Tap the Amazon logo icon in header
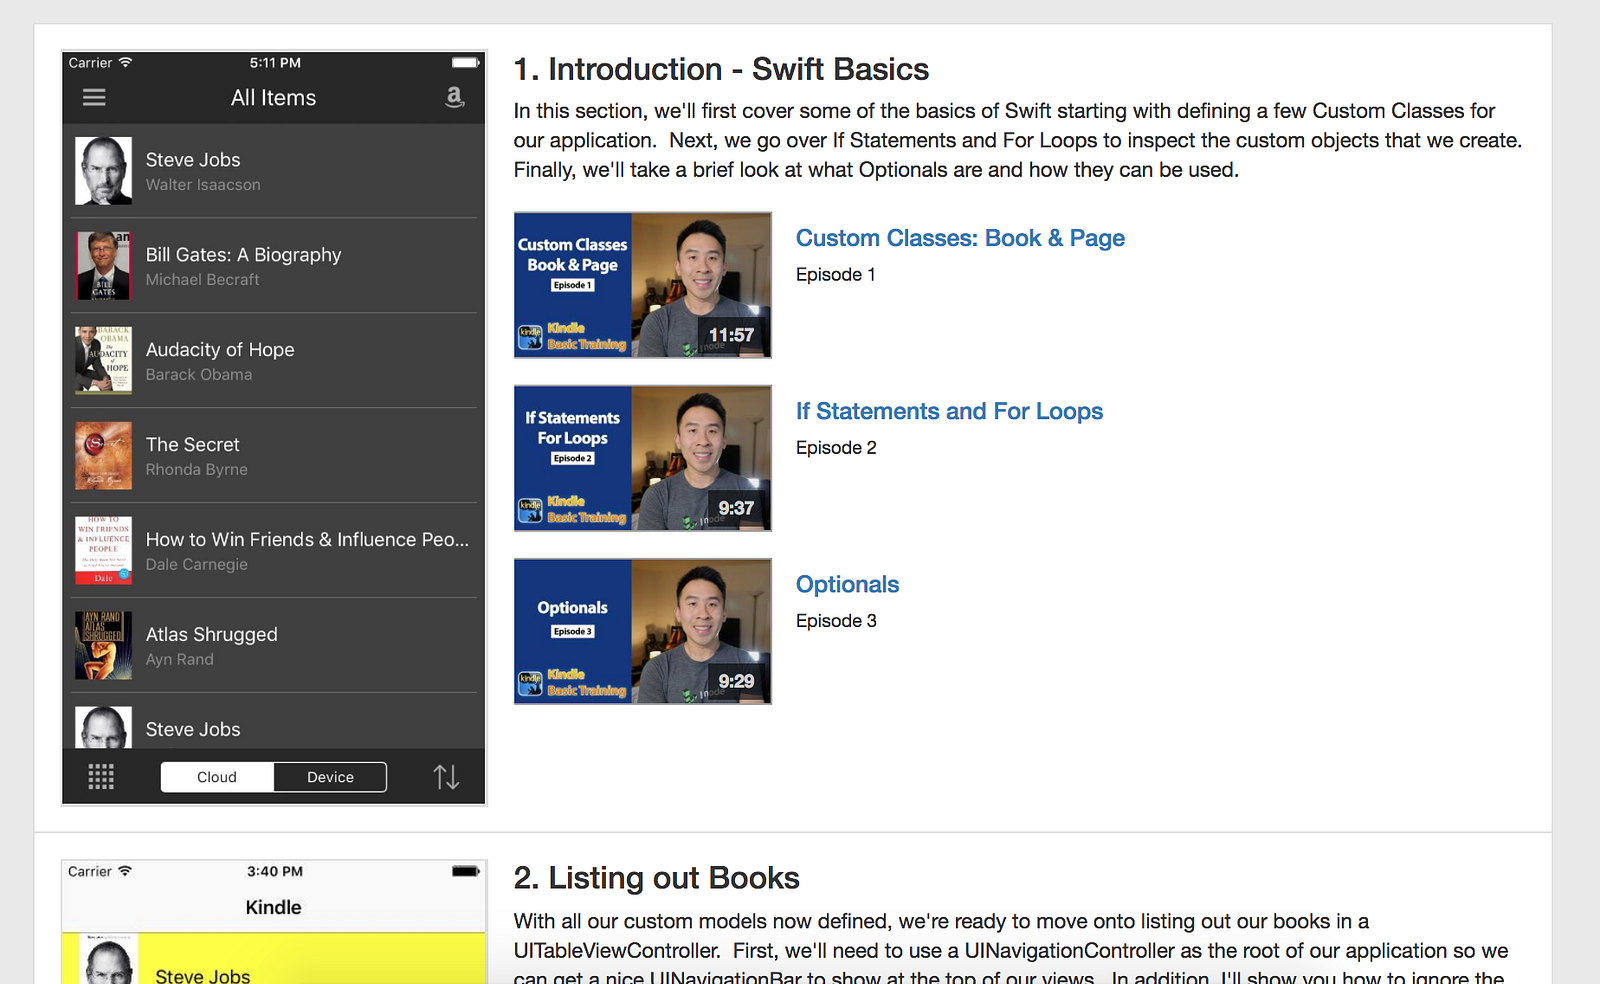The image size is (1600, 984). pyautogui.click(x=454, y=97)
